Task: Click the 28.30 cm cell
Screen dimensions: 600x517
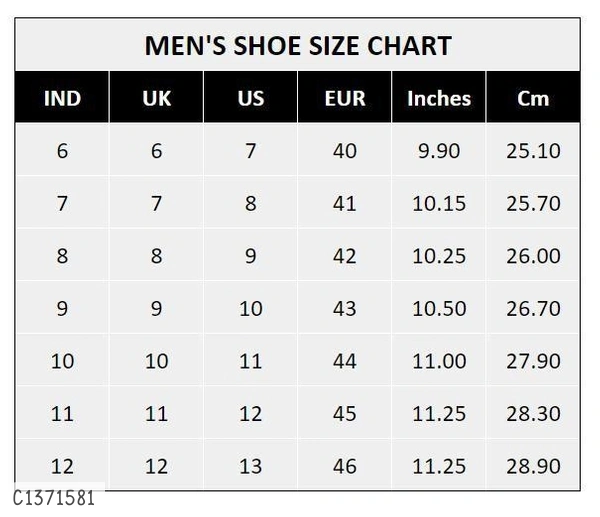Action: pos(533,413)
